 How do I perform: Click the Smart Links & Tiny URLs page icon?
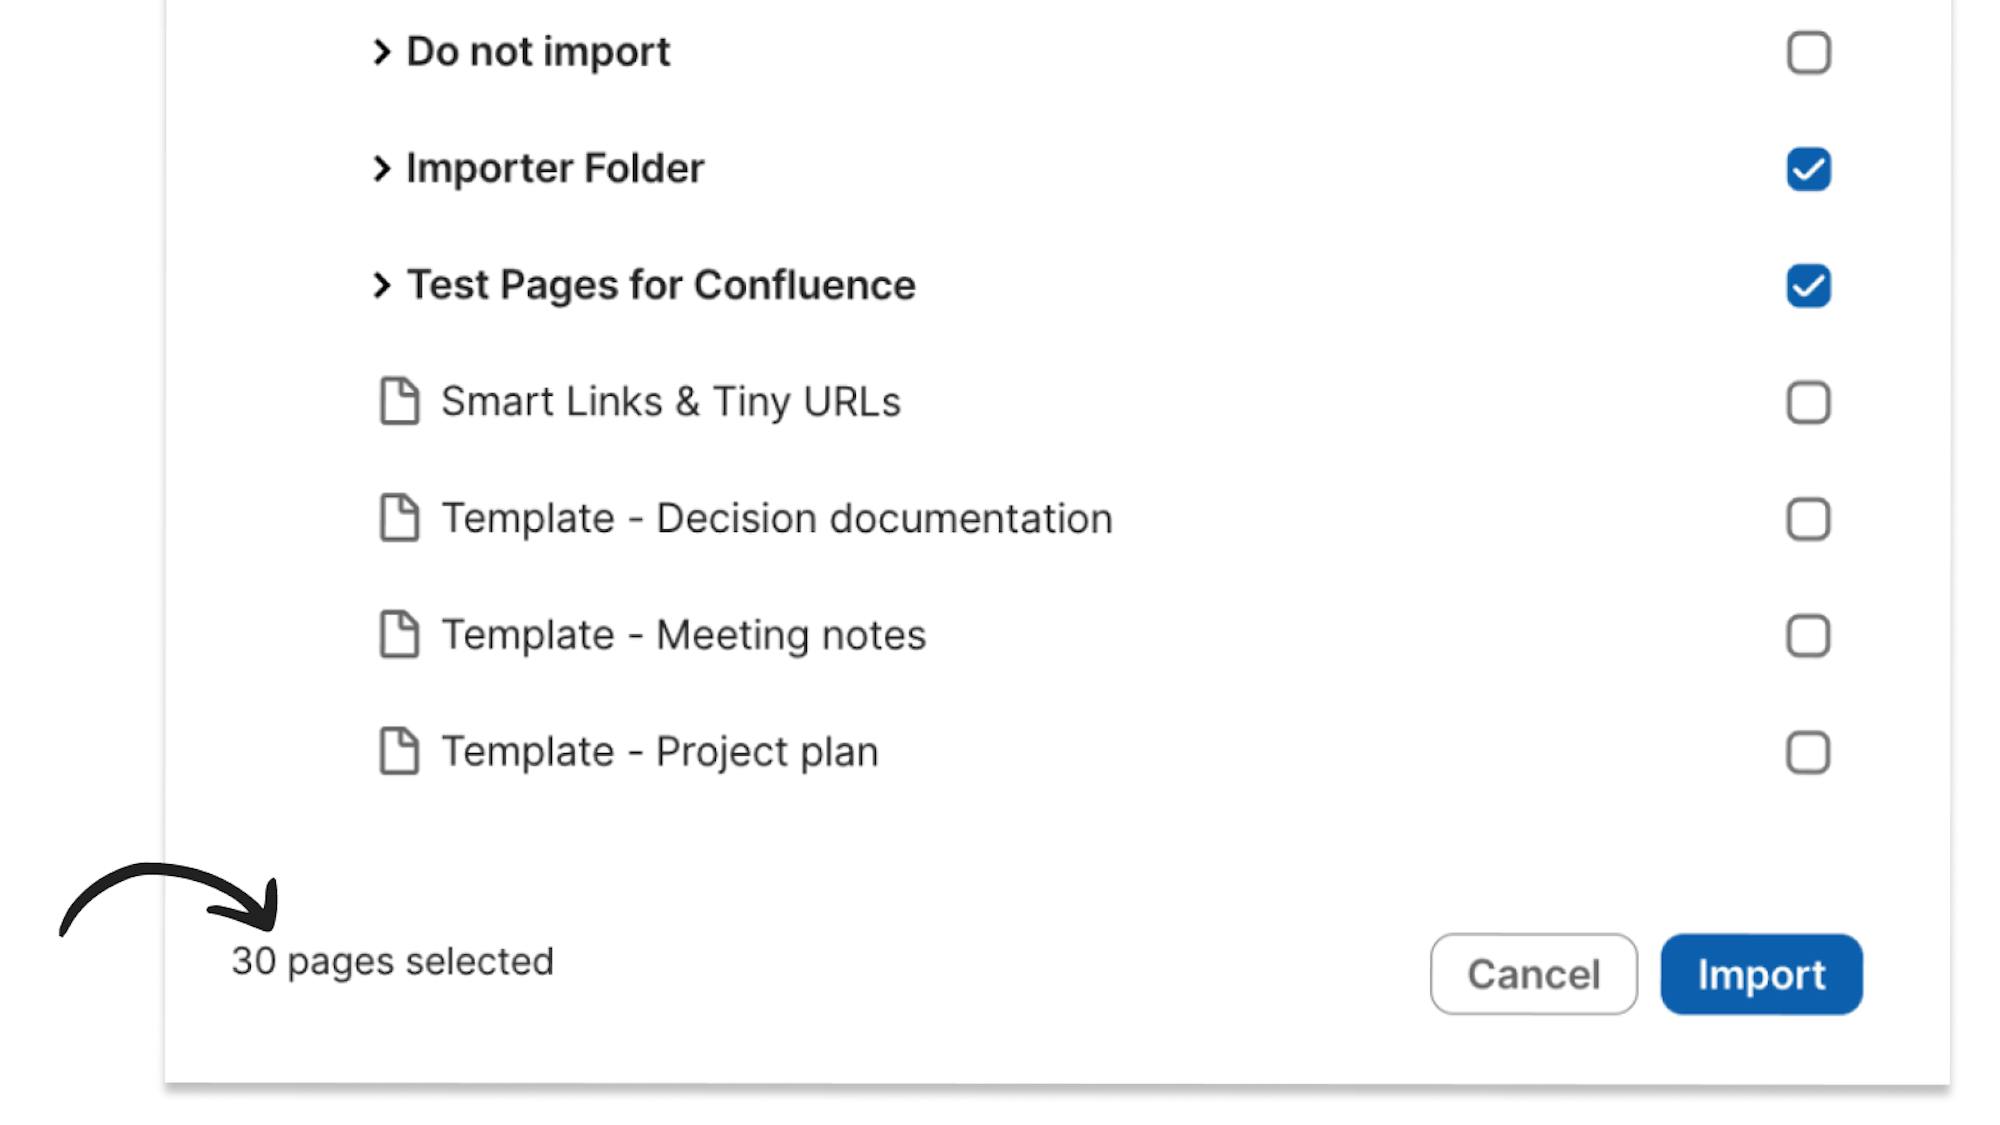coord(399,401)
